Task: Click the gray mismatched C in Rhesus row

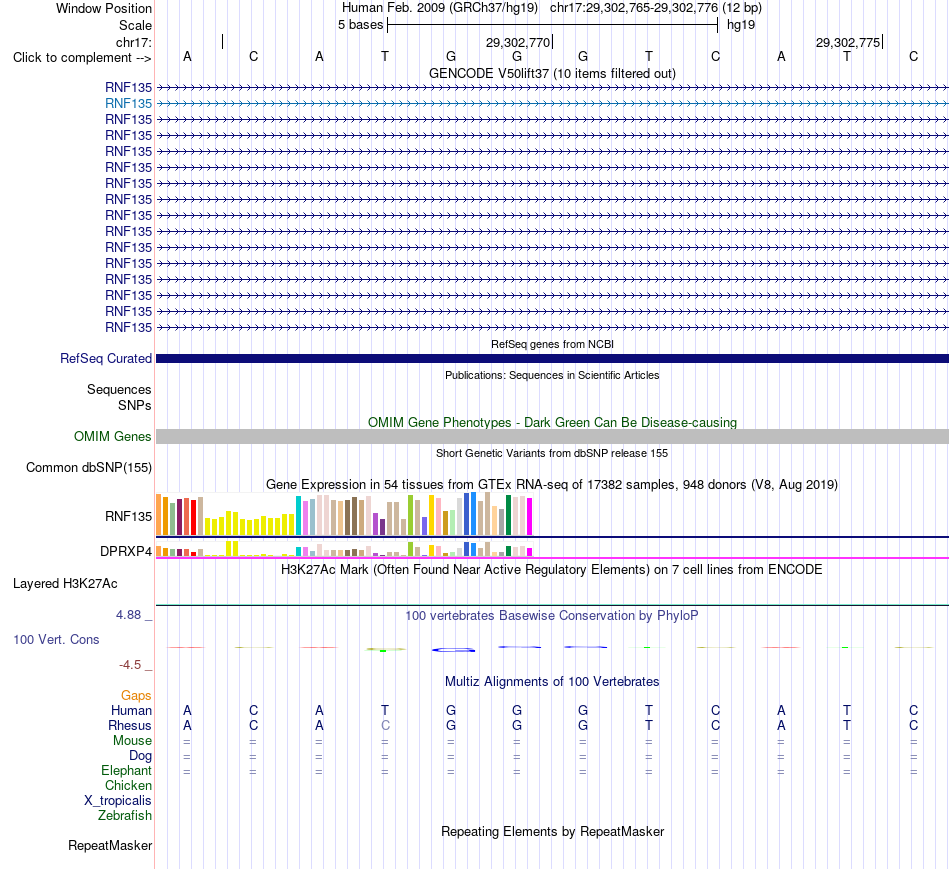Action: (x=385, y=725)
